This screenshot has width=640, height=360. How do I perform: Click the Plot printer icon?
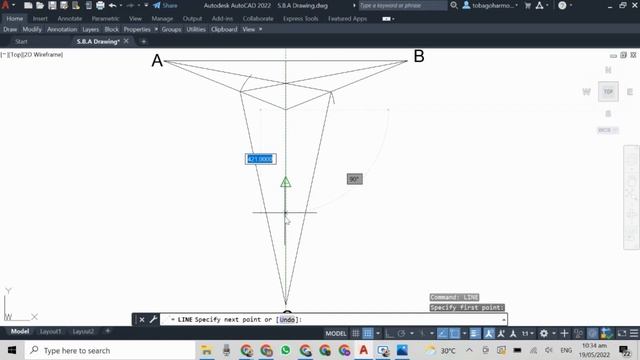point(100,5)
